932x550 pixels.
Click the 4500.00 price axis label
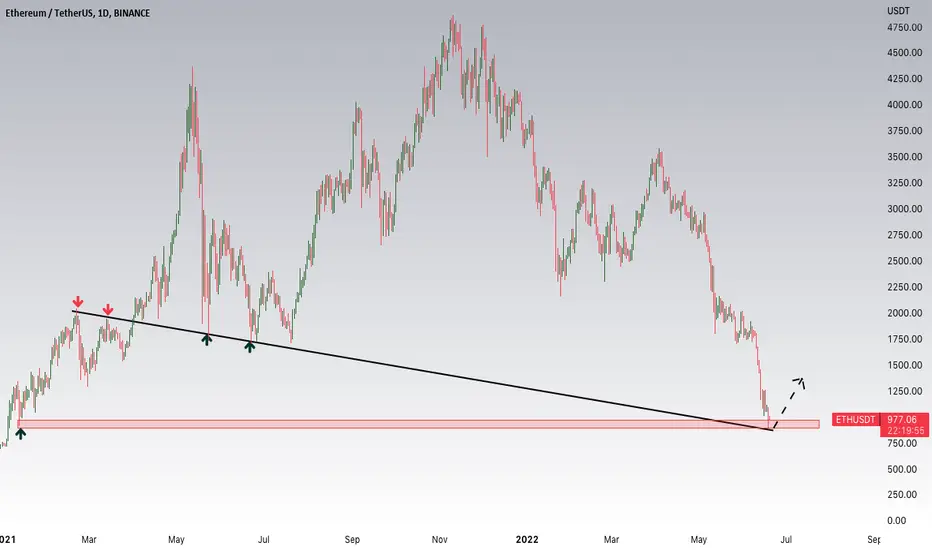905,53
